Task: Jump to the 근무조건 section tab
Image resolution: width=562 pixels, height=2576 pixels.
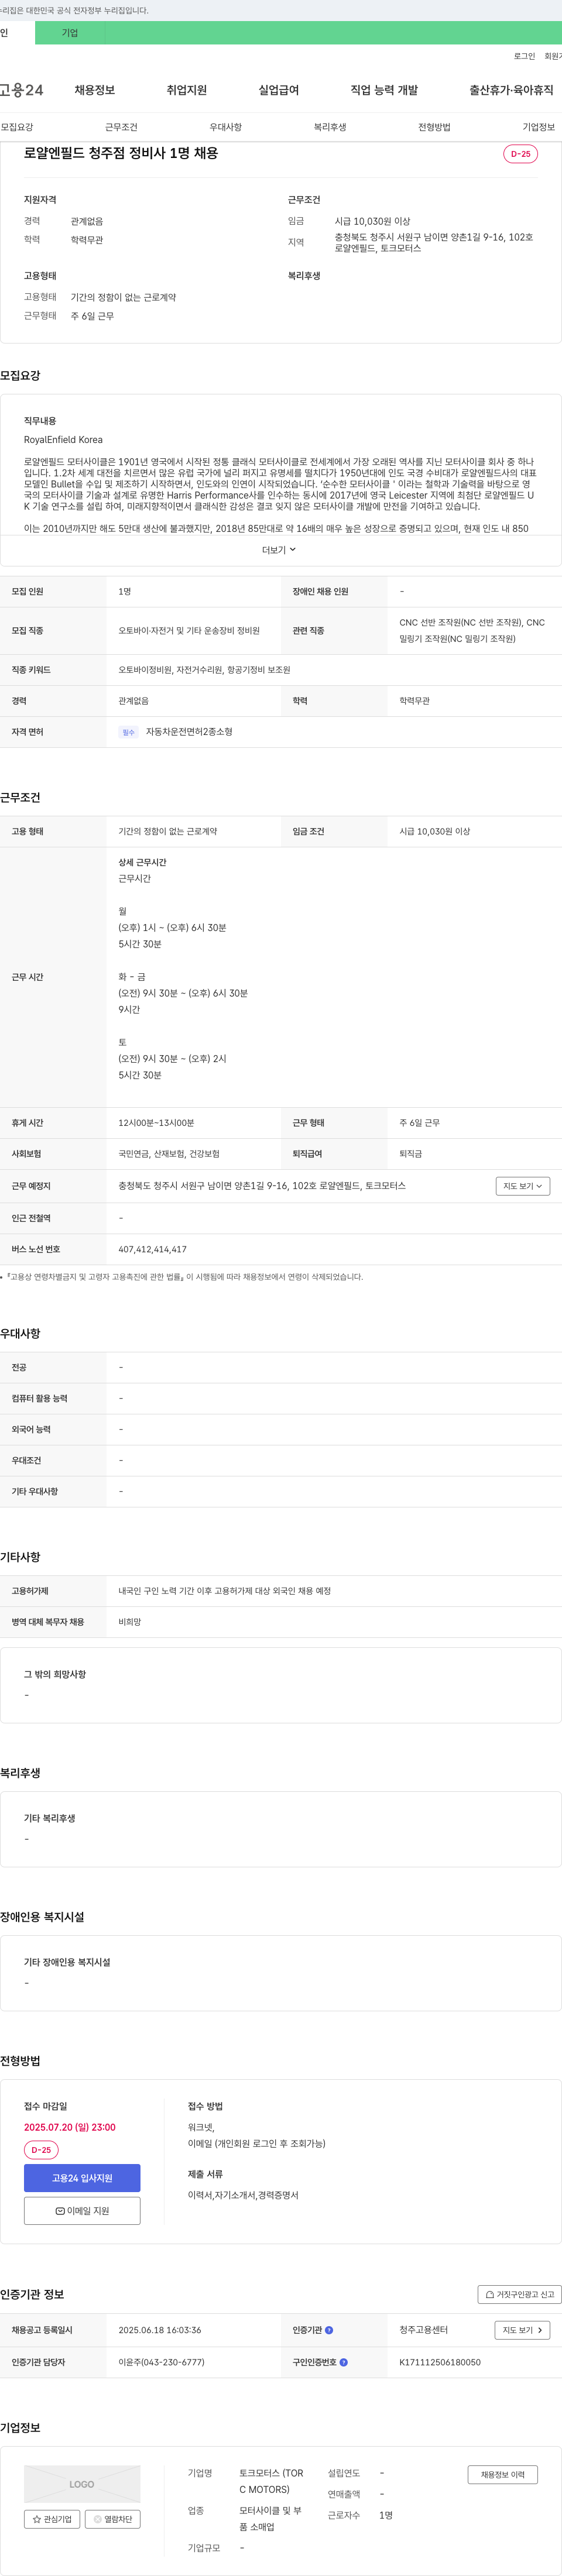Action: point(121,127)
